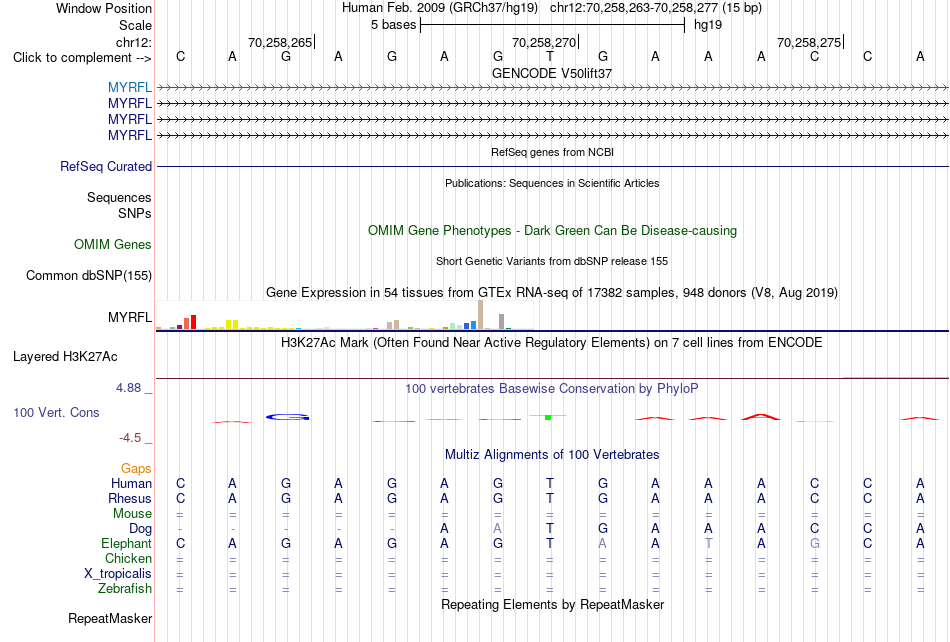Click the hg19 label beside the scale bar
Viewport: 950px width, 642px height.
click(x=708, y=25)
